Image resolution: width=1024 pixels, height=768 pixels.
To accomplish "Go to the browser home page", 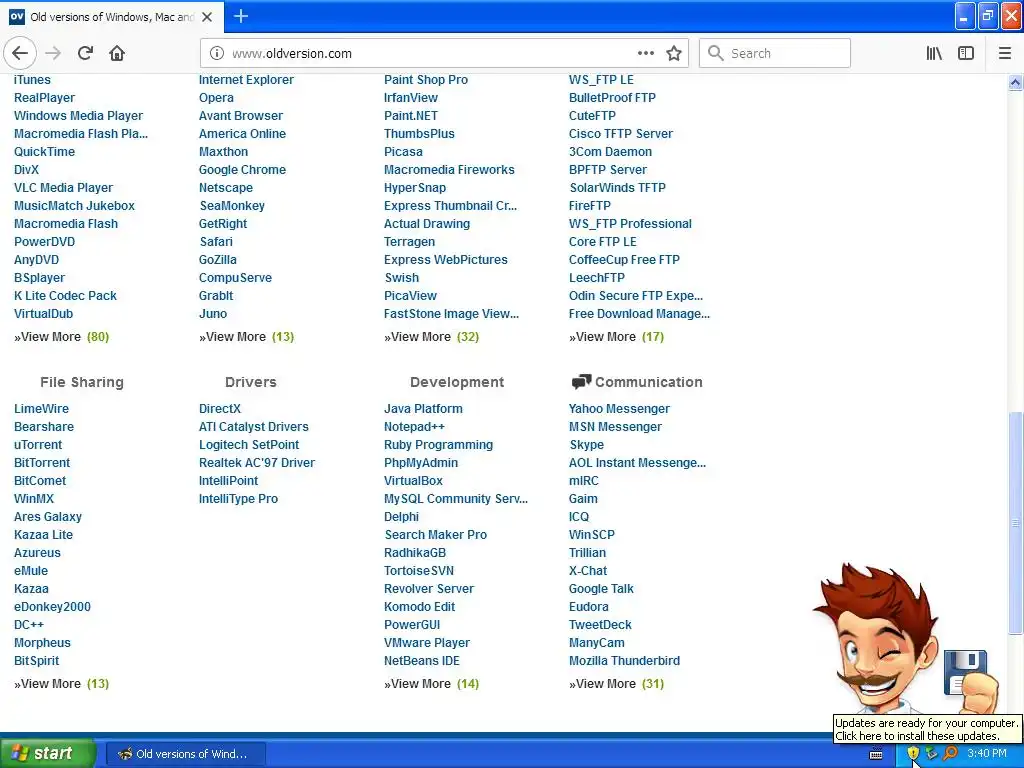I will (117, 53).
